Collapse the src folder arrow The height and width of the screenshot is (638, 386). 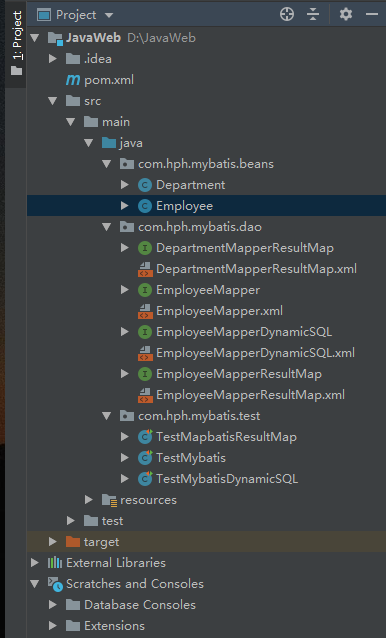click(53, 101)
